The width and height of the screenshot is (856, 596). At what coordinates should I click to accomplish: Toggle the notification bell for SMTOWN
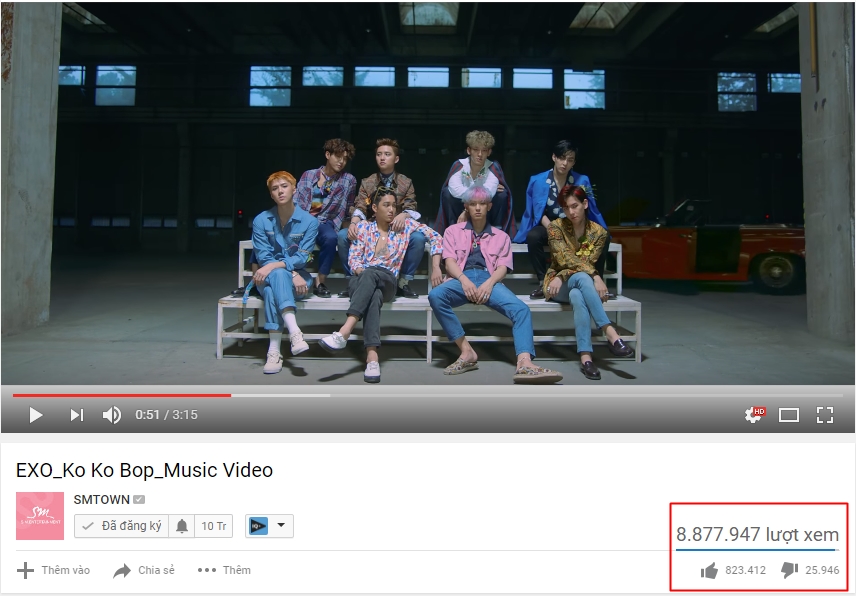pos(182,526)
